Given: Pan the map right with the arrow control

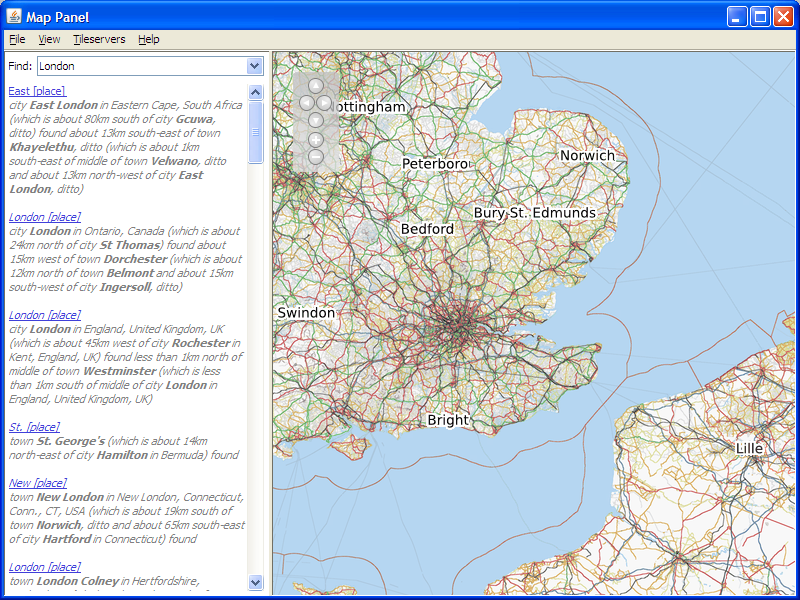Looking at the screenshot, I should tap(324, 103).
